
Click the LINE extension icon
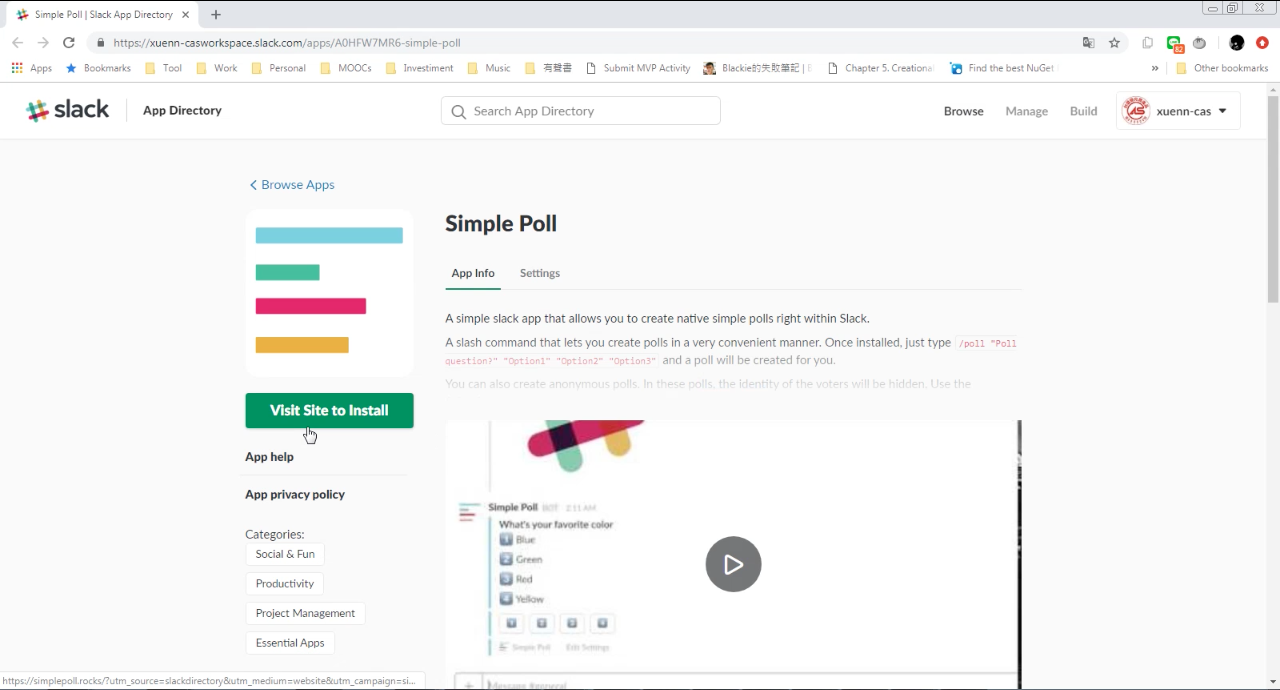[1175, 43]
